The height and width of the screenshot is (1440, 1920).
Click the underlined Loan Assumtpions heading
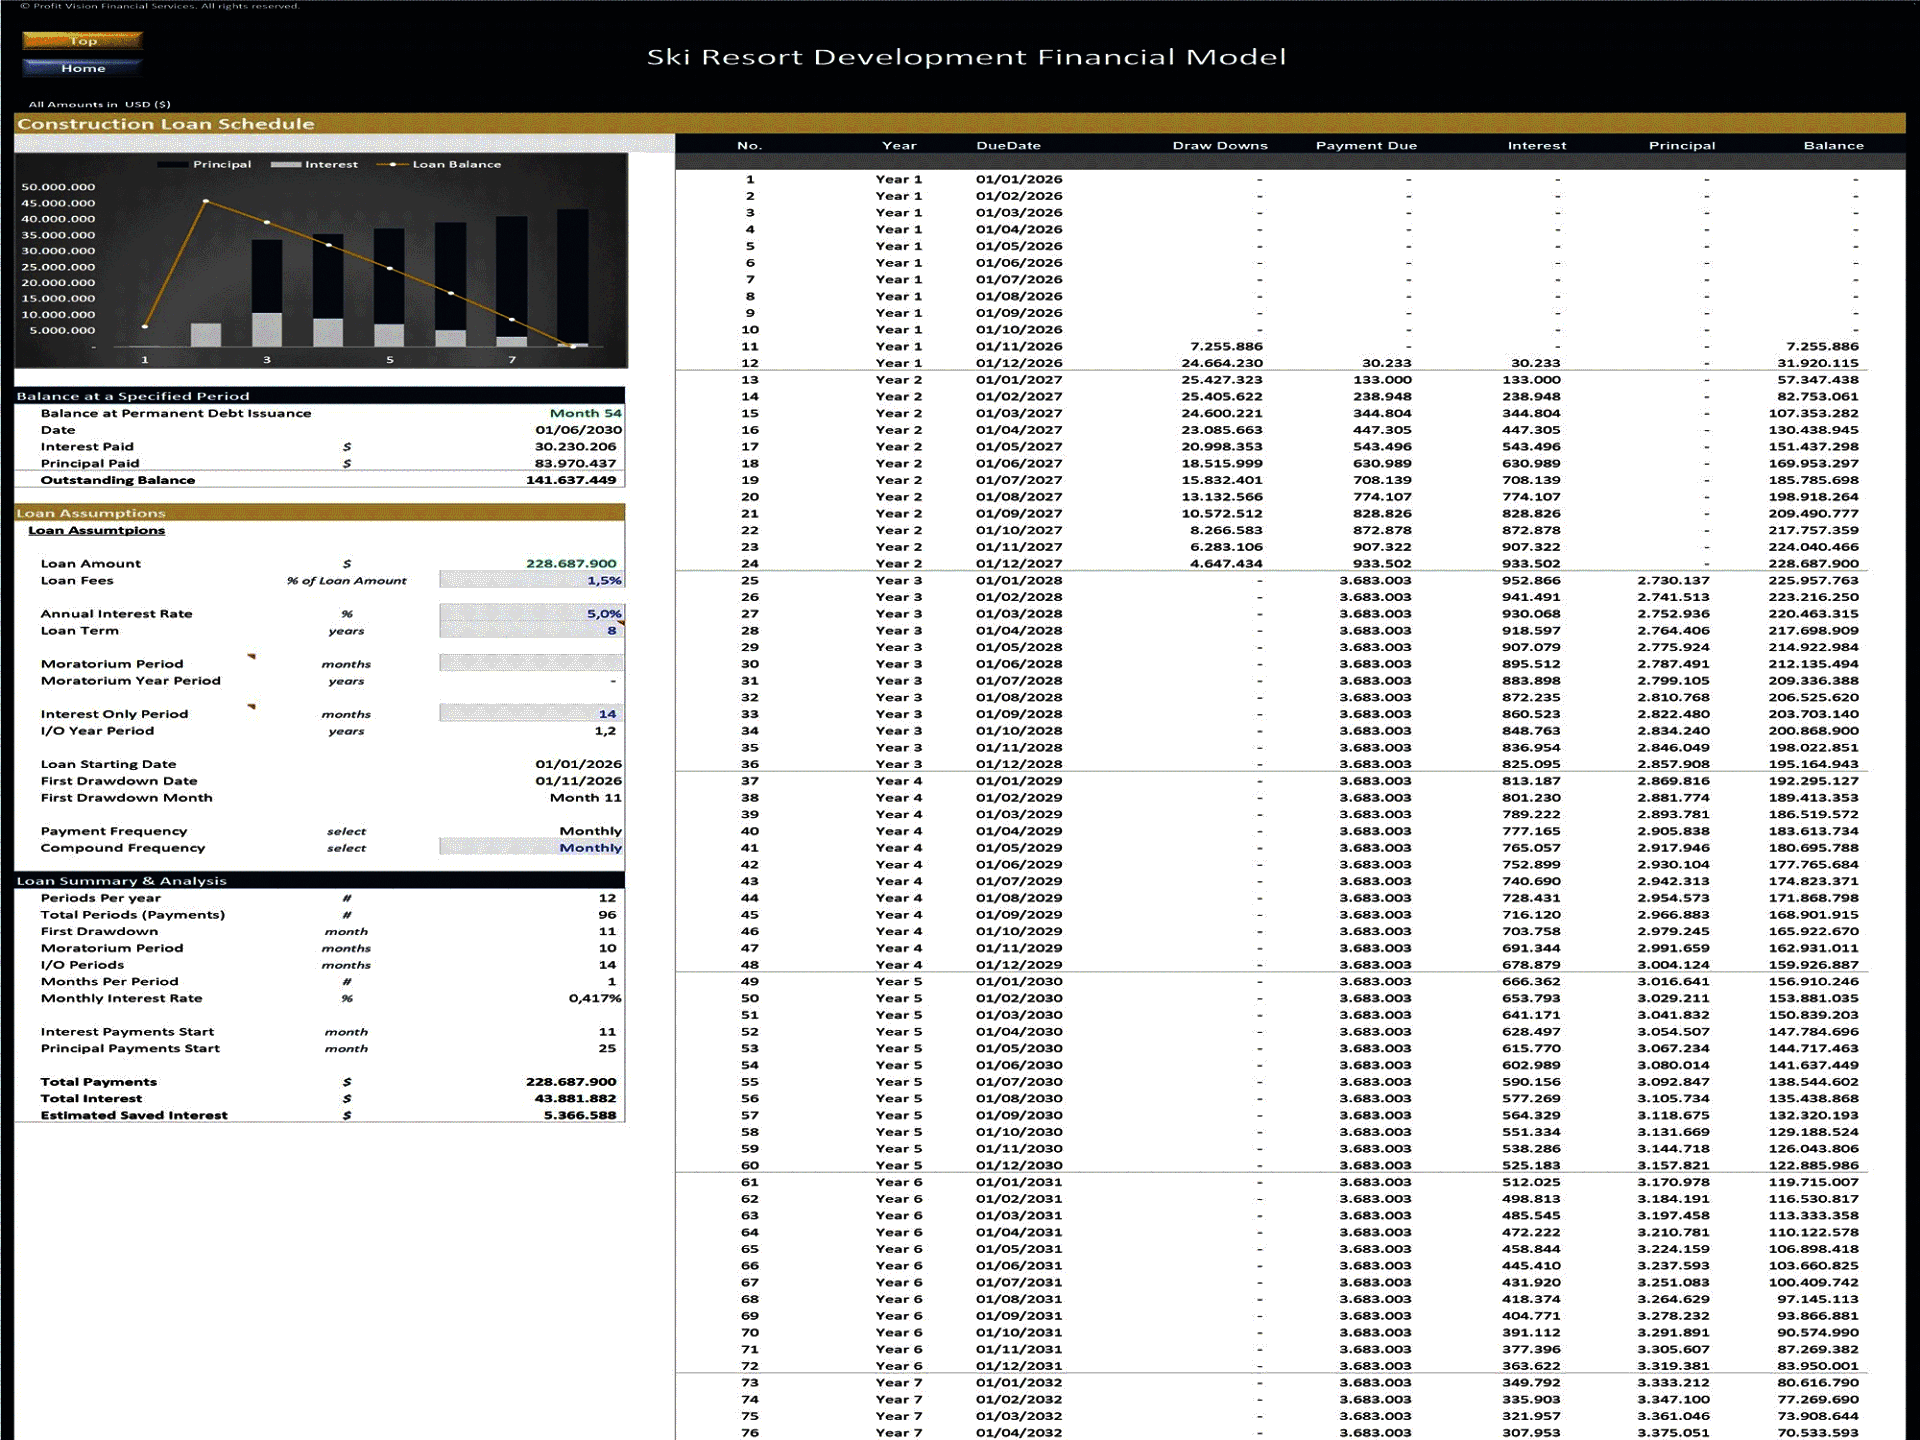click(x=96, y=531)
